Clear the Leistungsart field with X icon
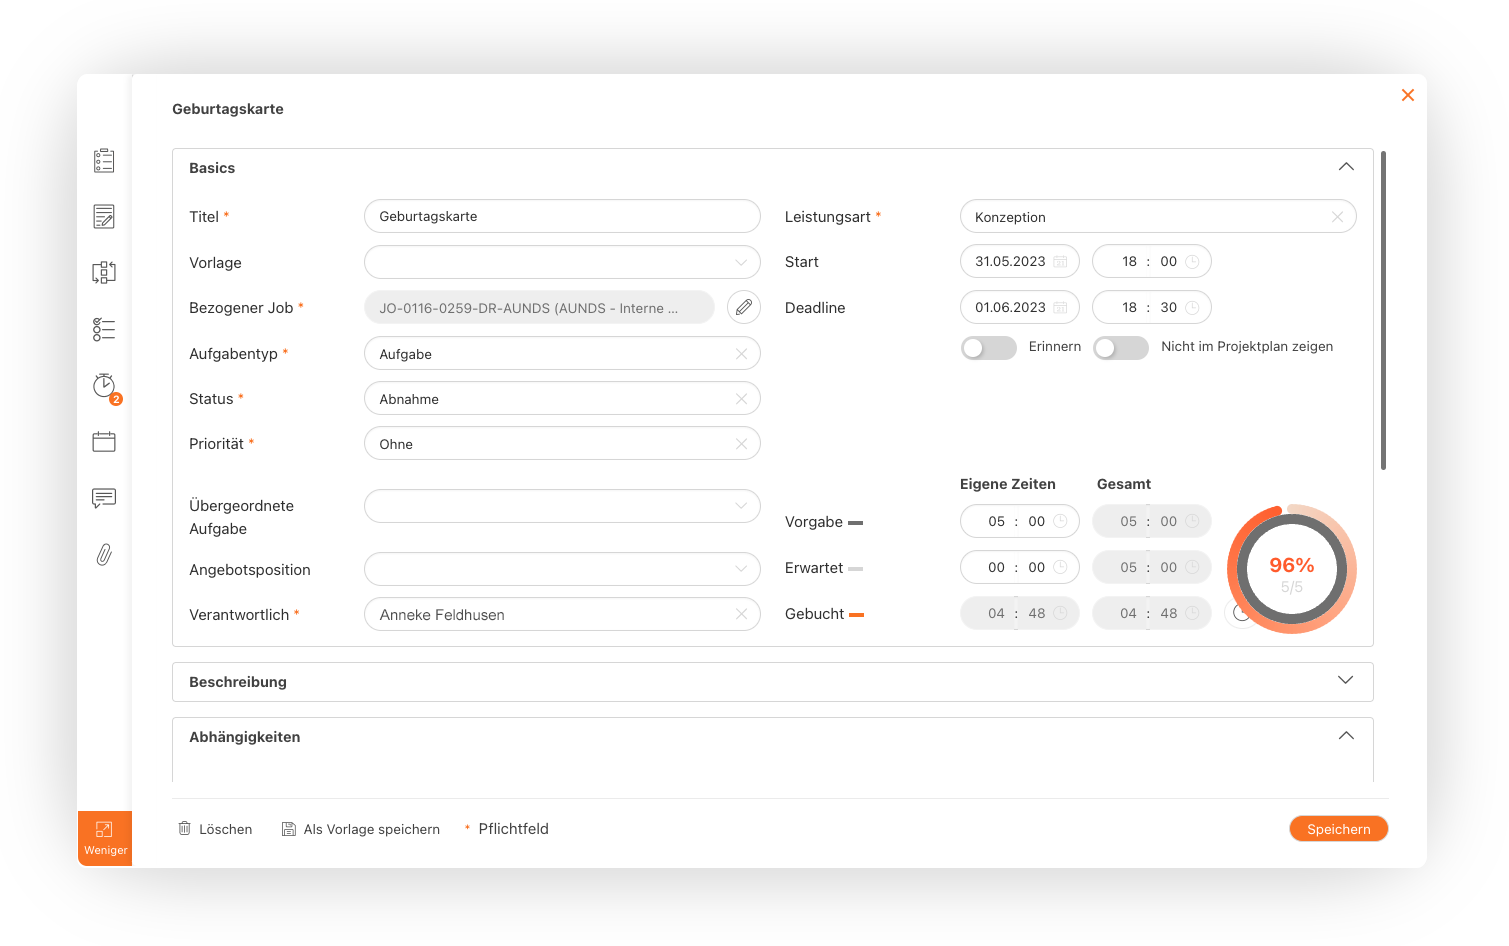1509x946 pixels. [1337, 217]
